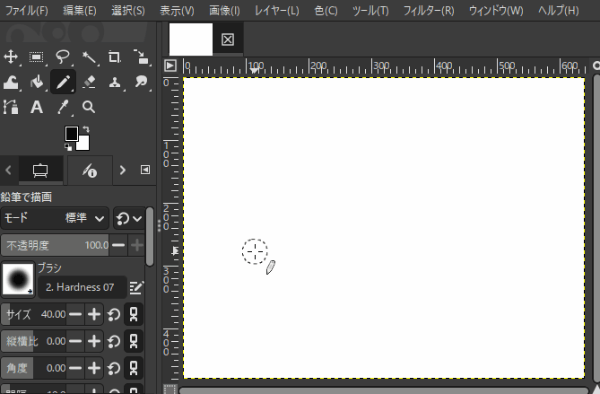
Task: Increase the Angle value
Action: click(94, 368)
